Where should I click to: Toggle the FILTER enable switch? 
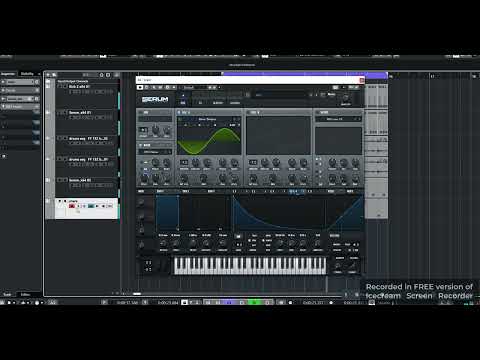coord(318,113)
